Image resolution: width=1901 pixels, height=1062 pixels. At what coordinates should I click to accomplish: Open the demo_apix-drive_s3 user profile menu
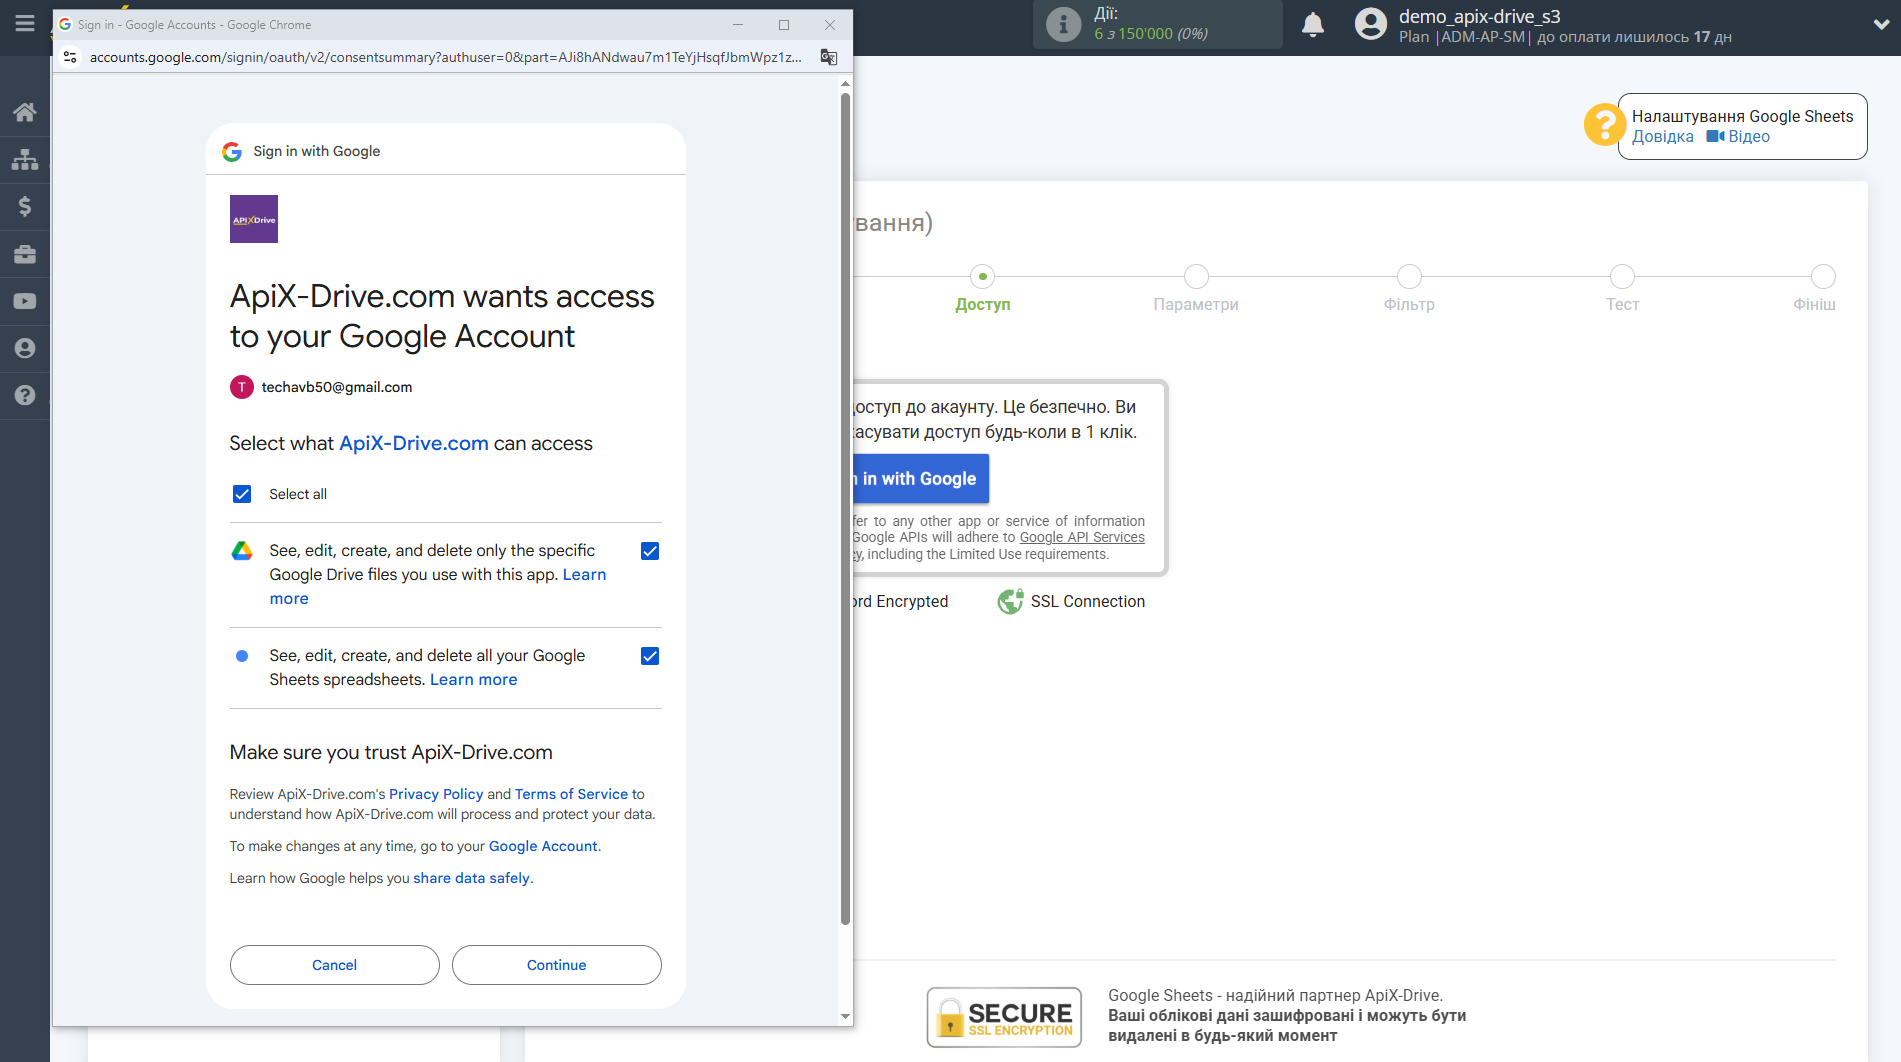(x=1479, y=17)
